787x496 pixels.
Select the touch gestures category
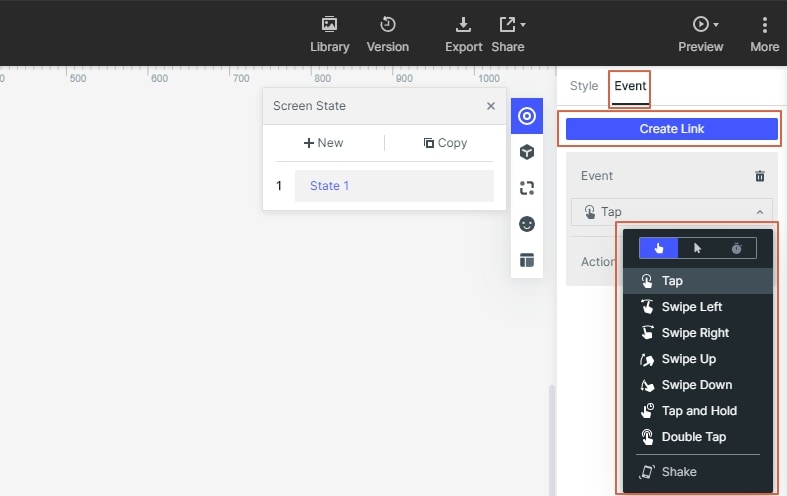659,248
